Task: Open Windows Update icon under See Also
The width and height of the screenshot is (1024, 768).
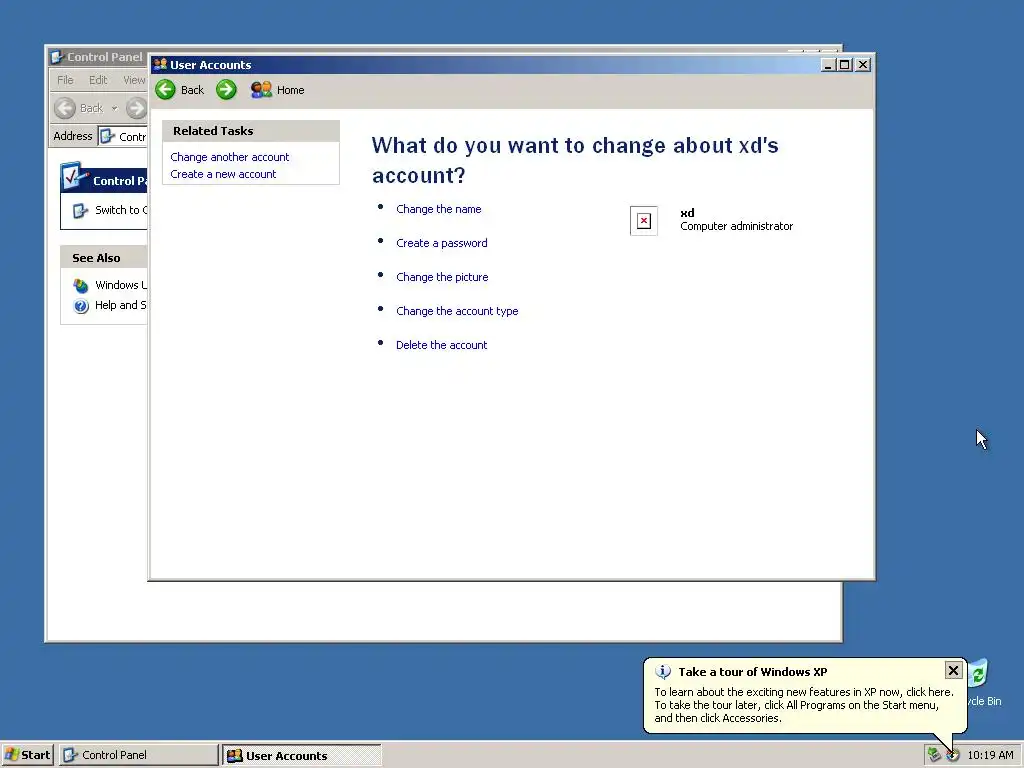Action: (x=81, y=285)
